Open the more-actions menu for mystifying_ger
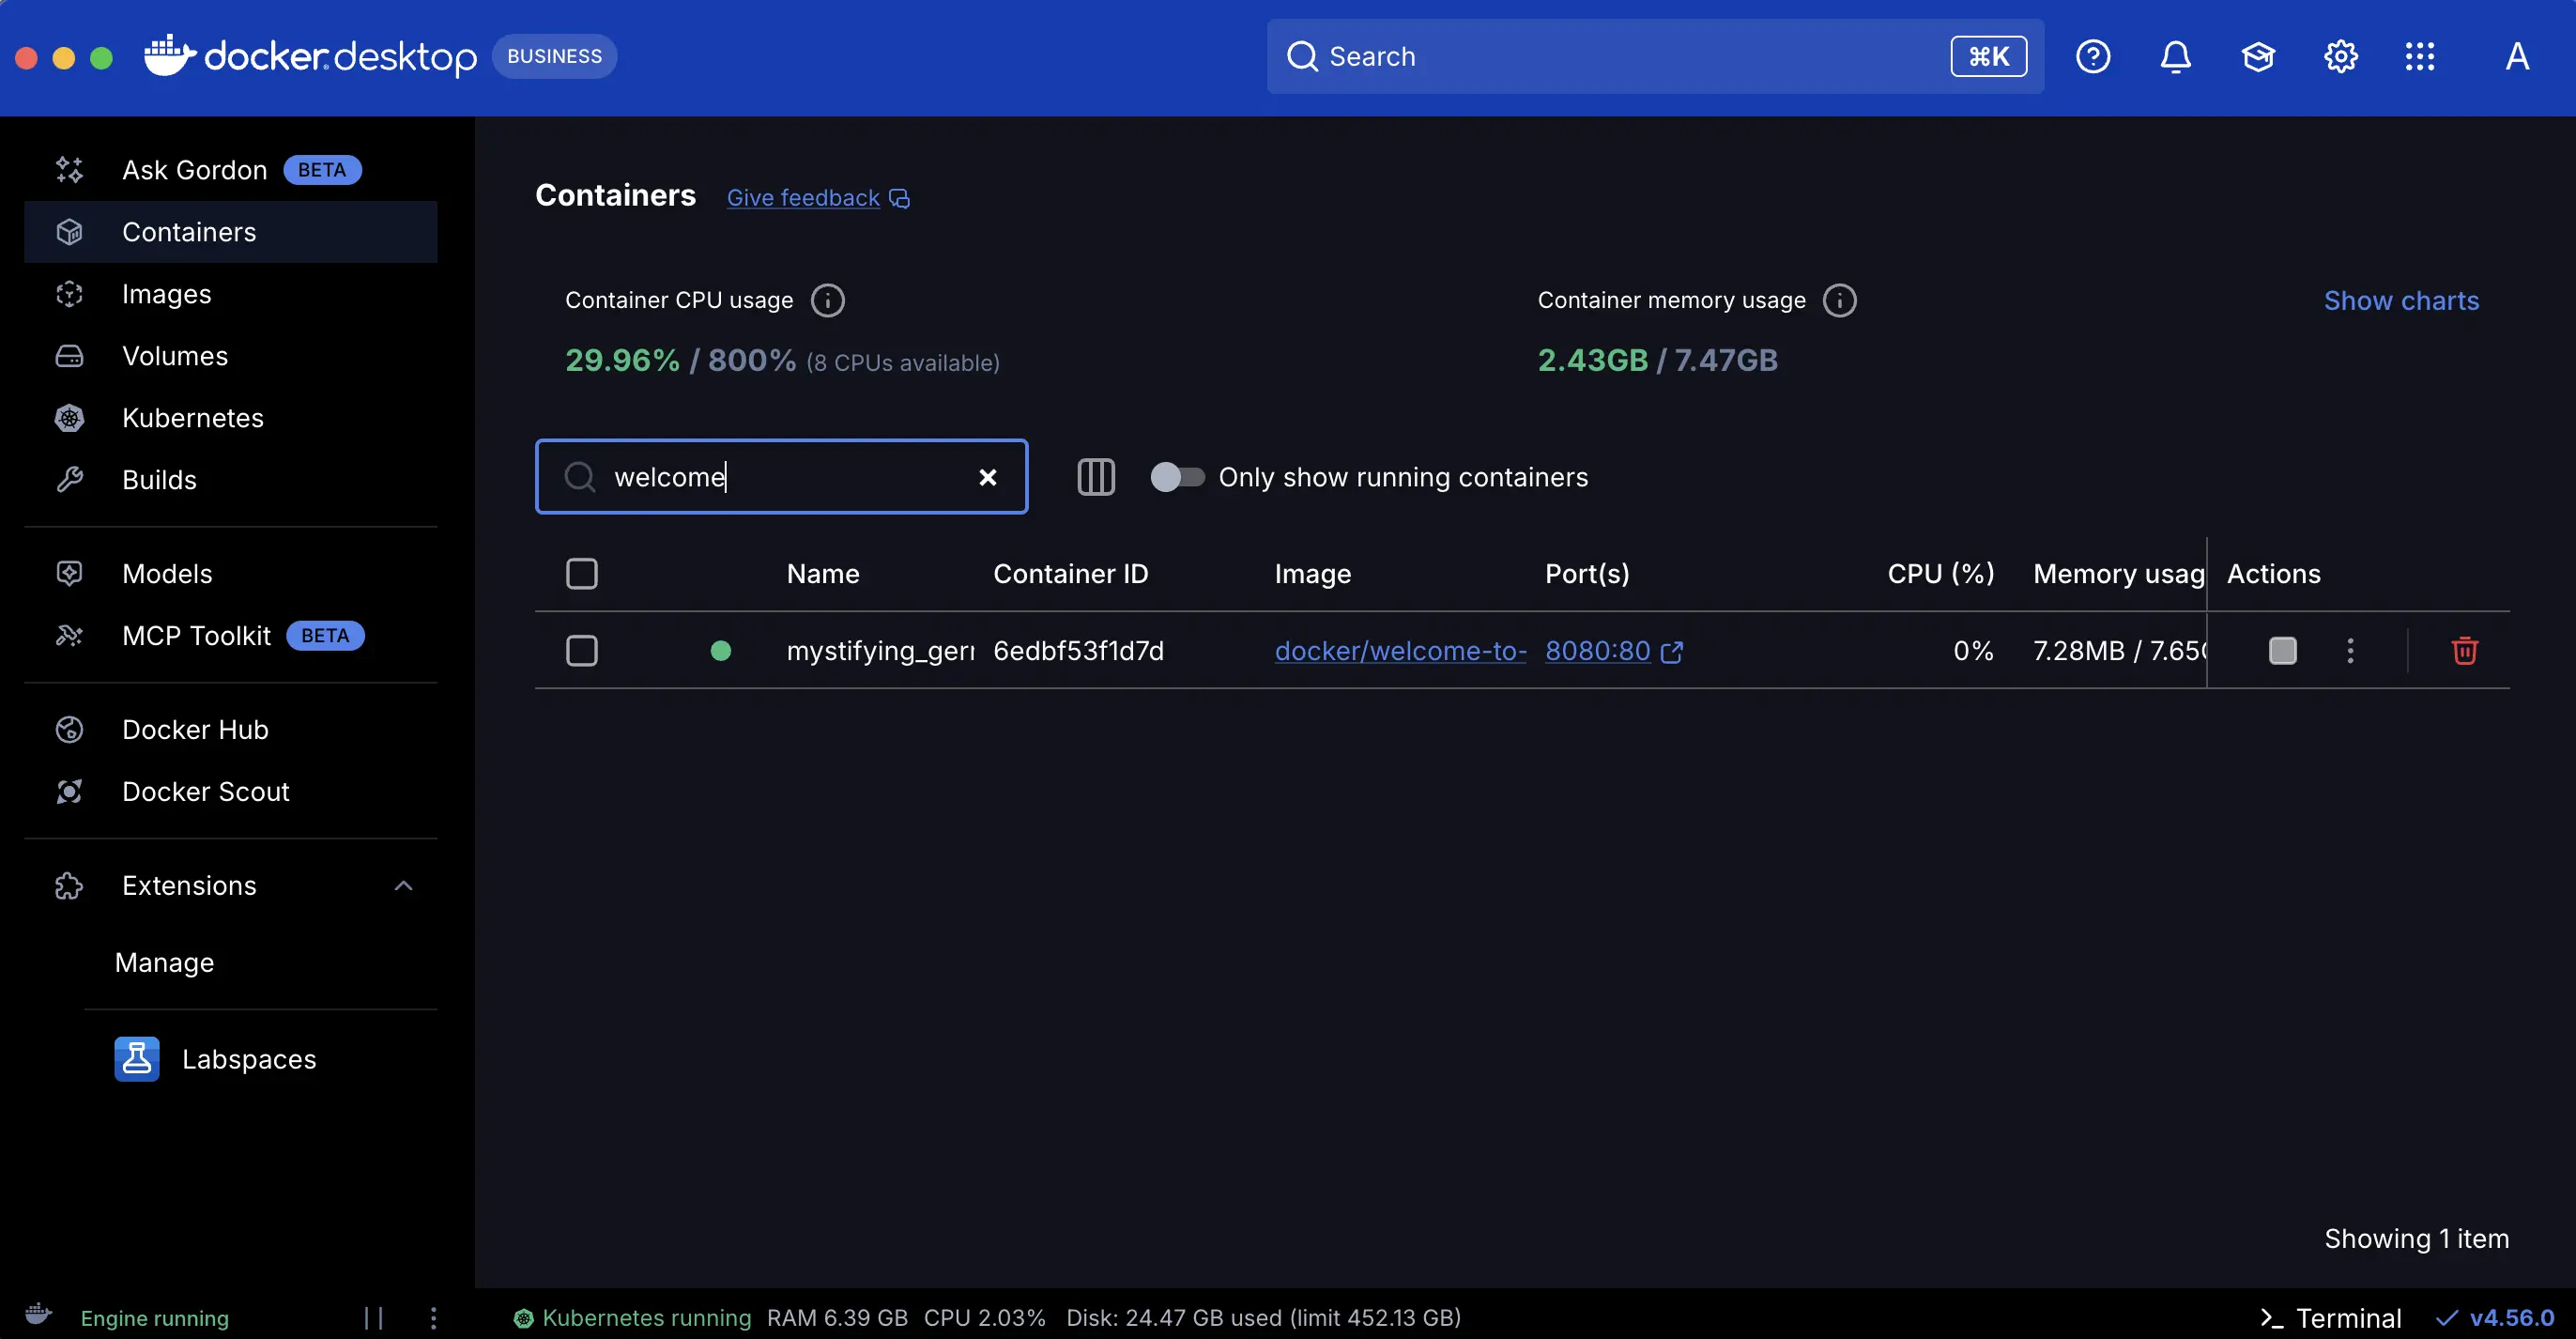 [2350, 650]
